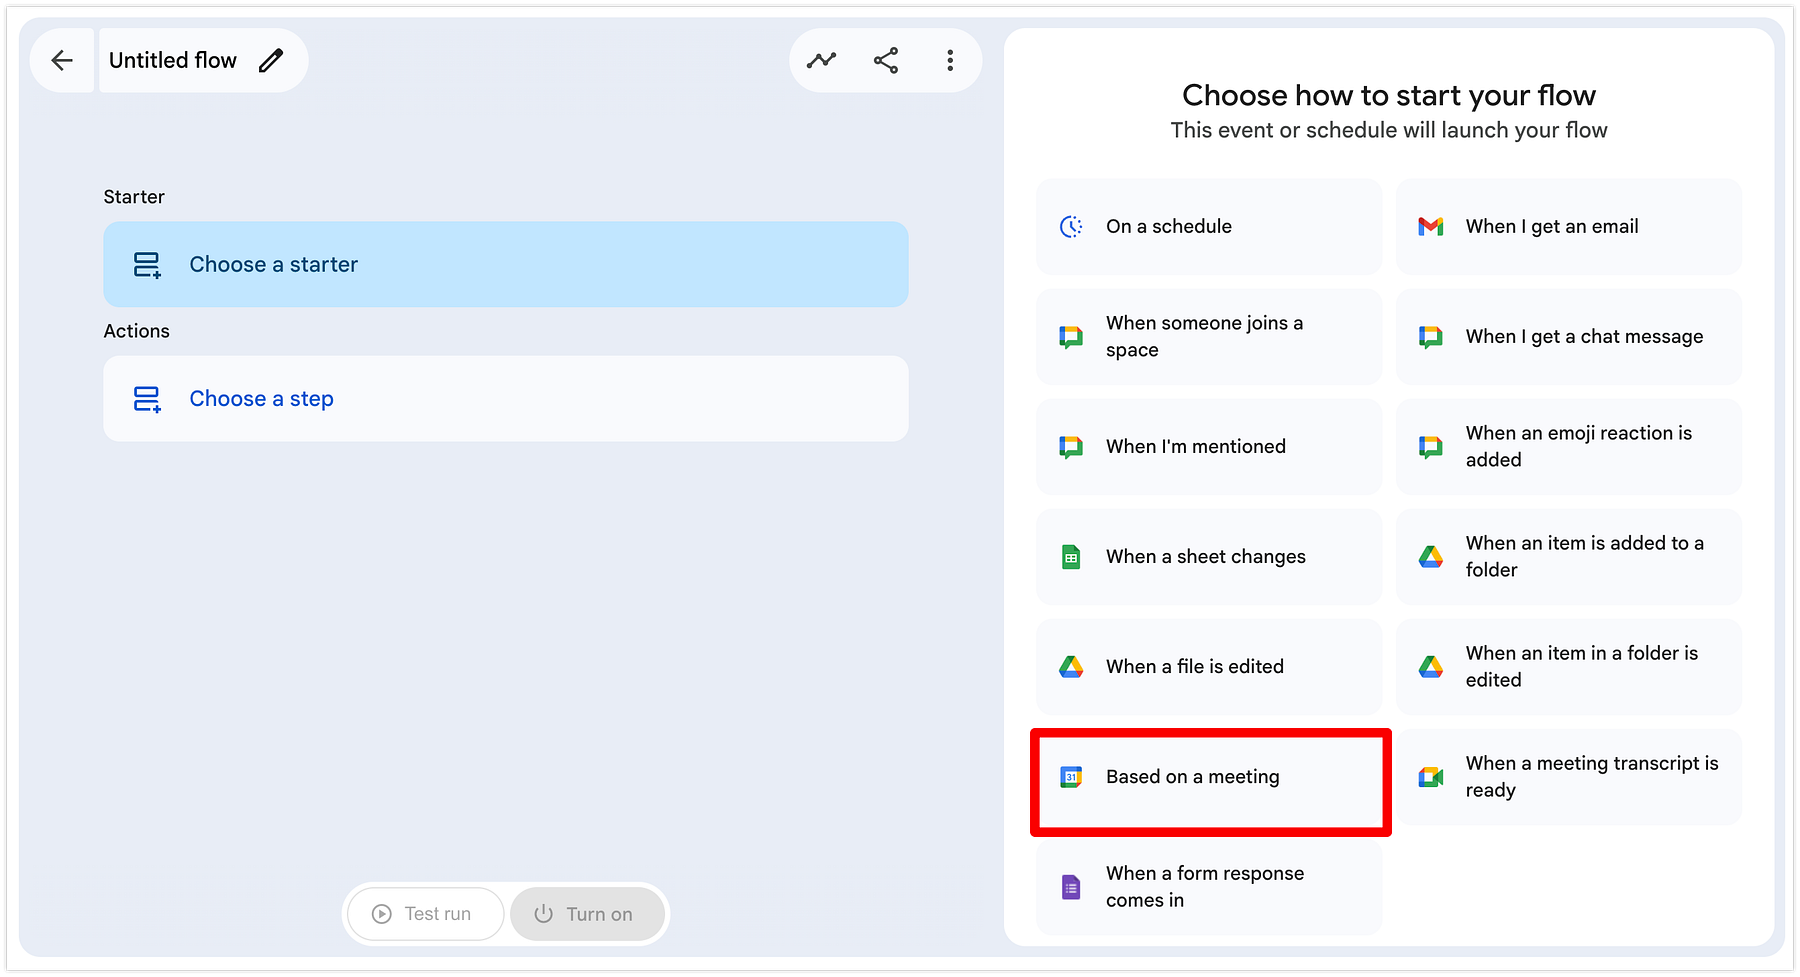
Task: Select When an item is added to a folder
Action: point(1569,557)
